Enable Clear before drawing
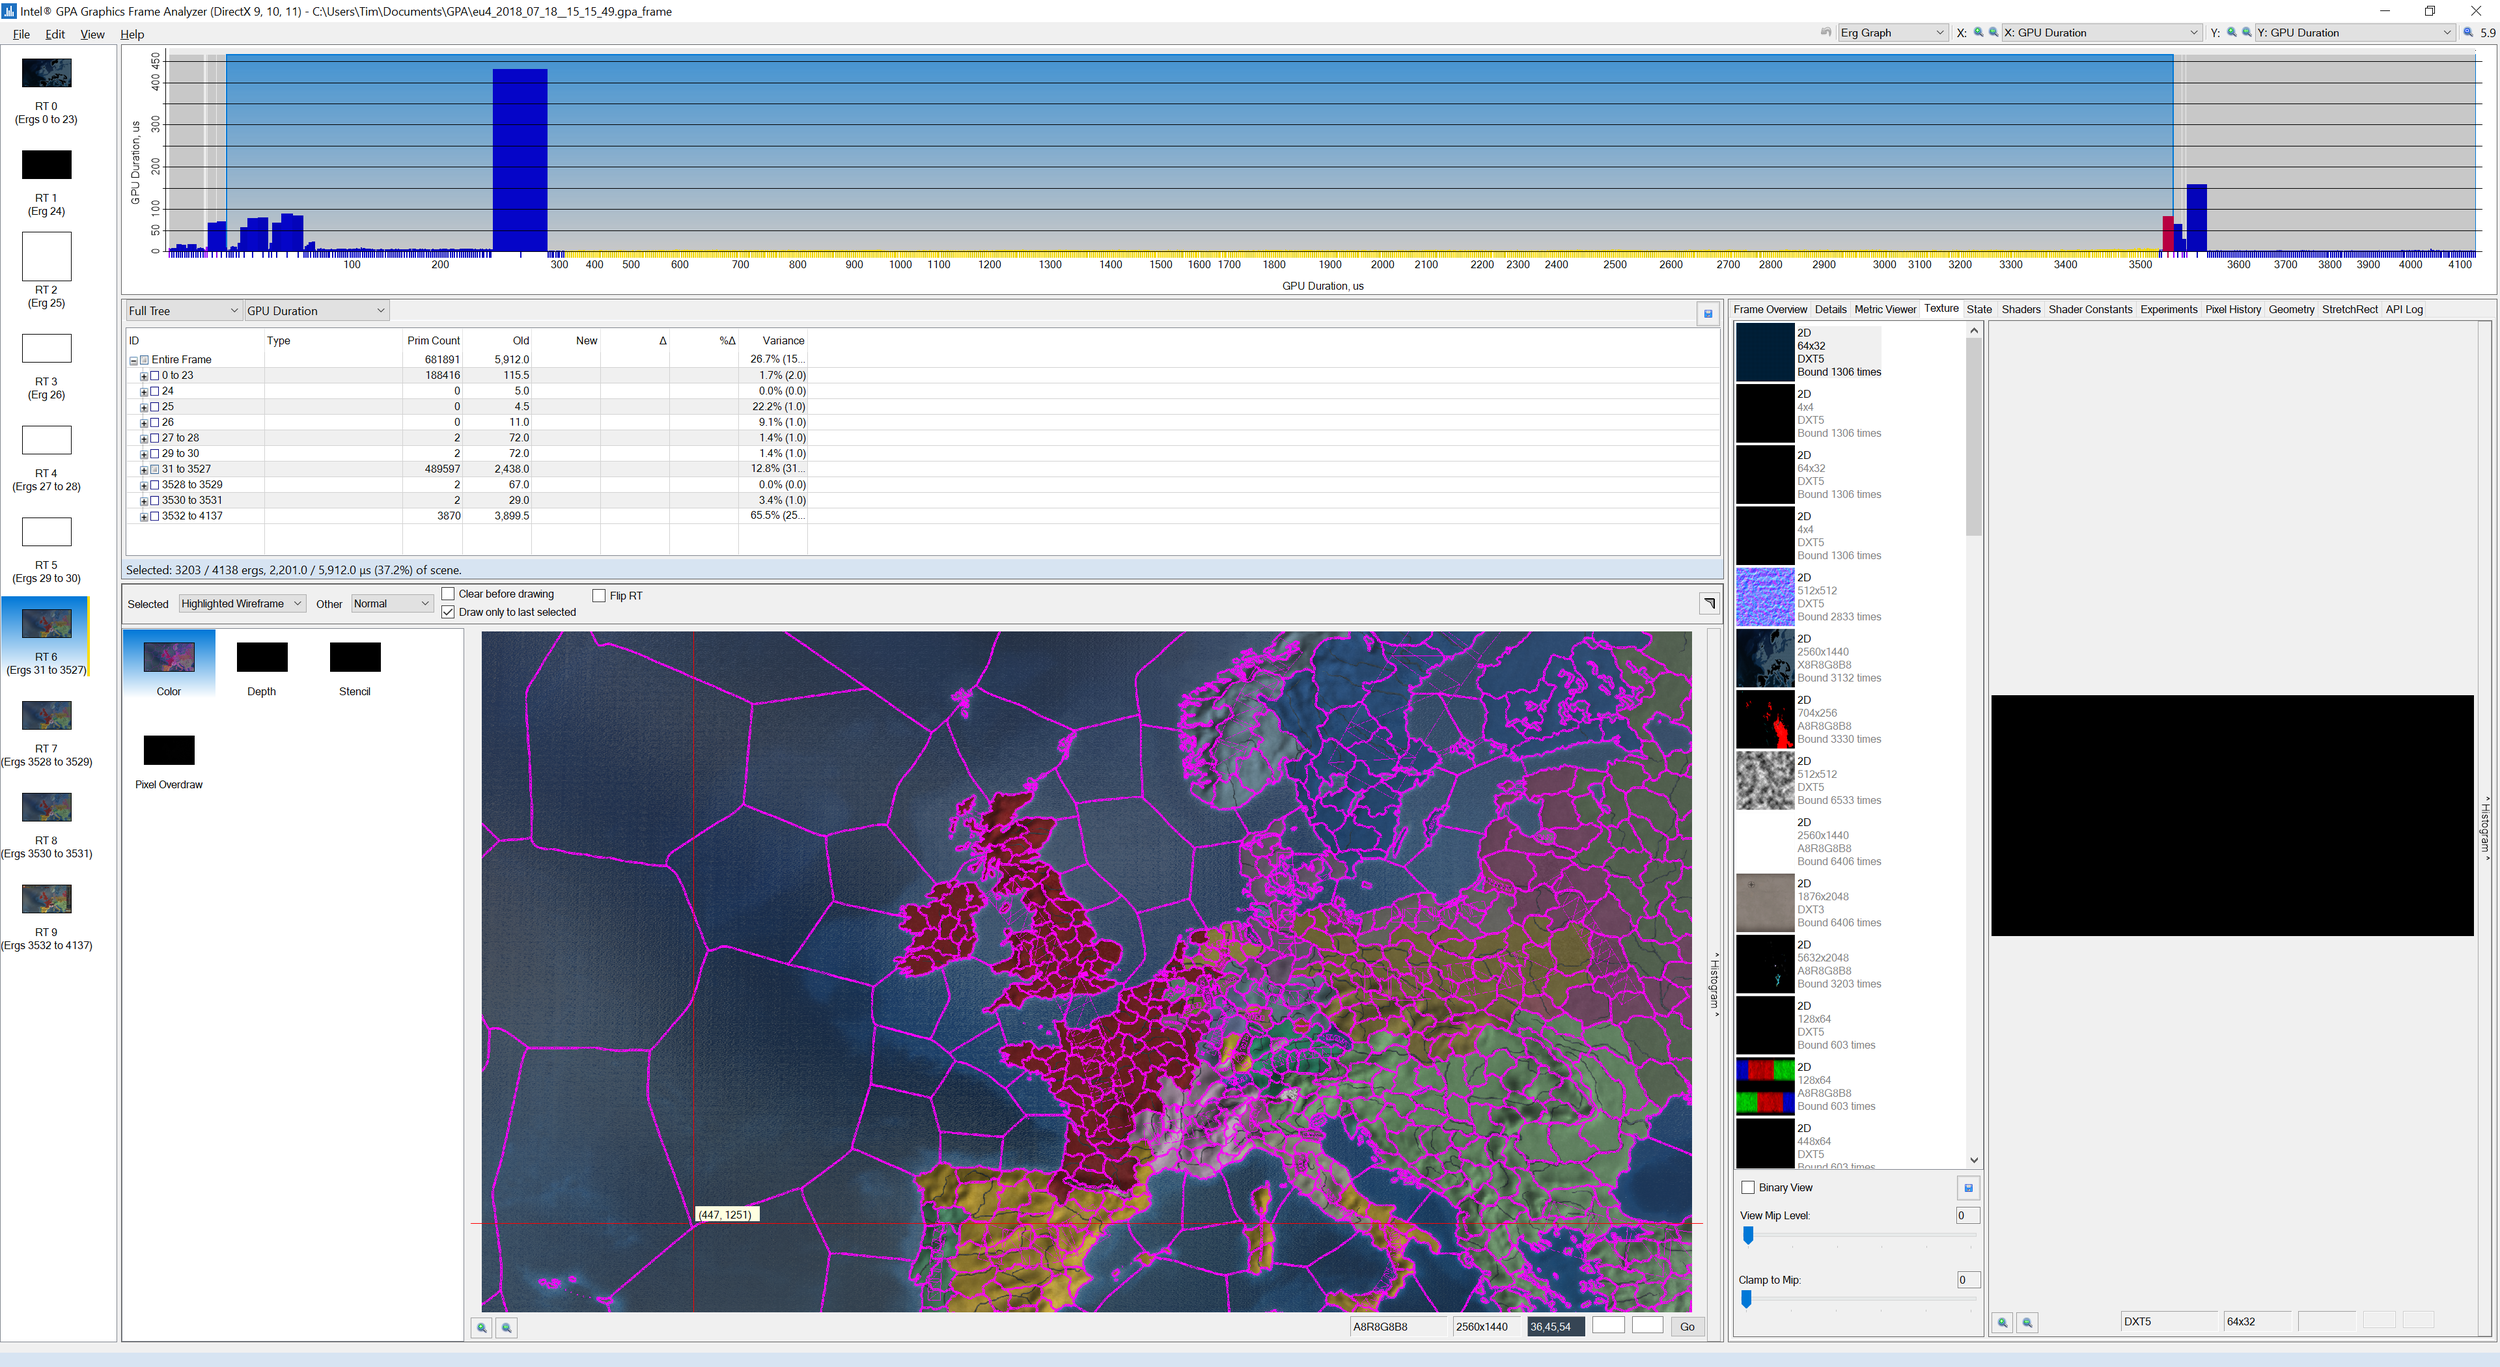Screen dimensions: 2500x1367 (448, 594)
